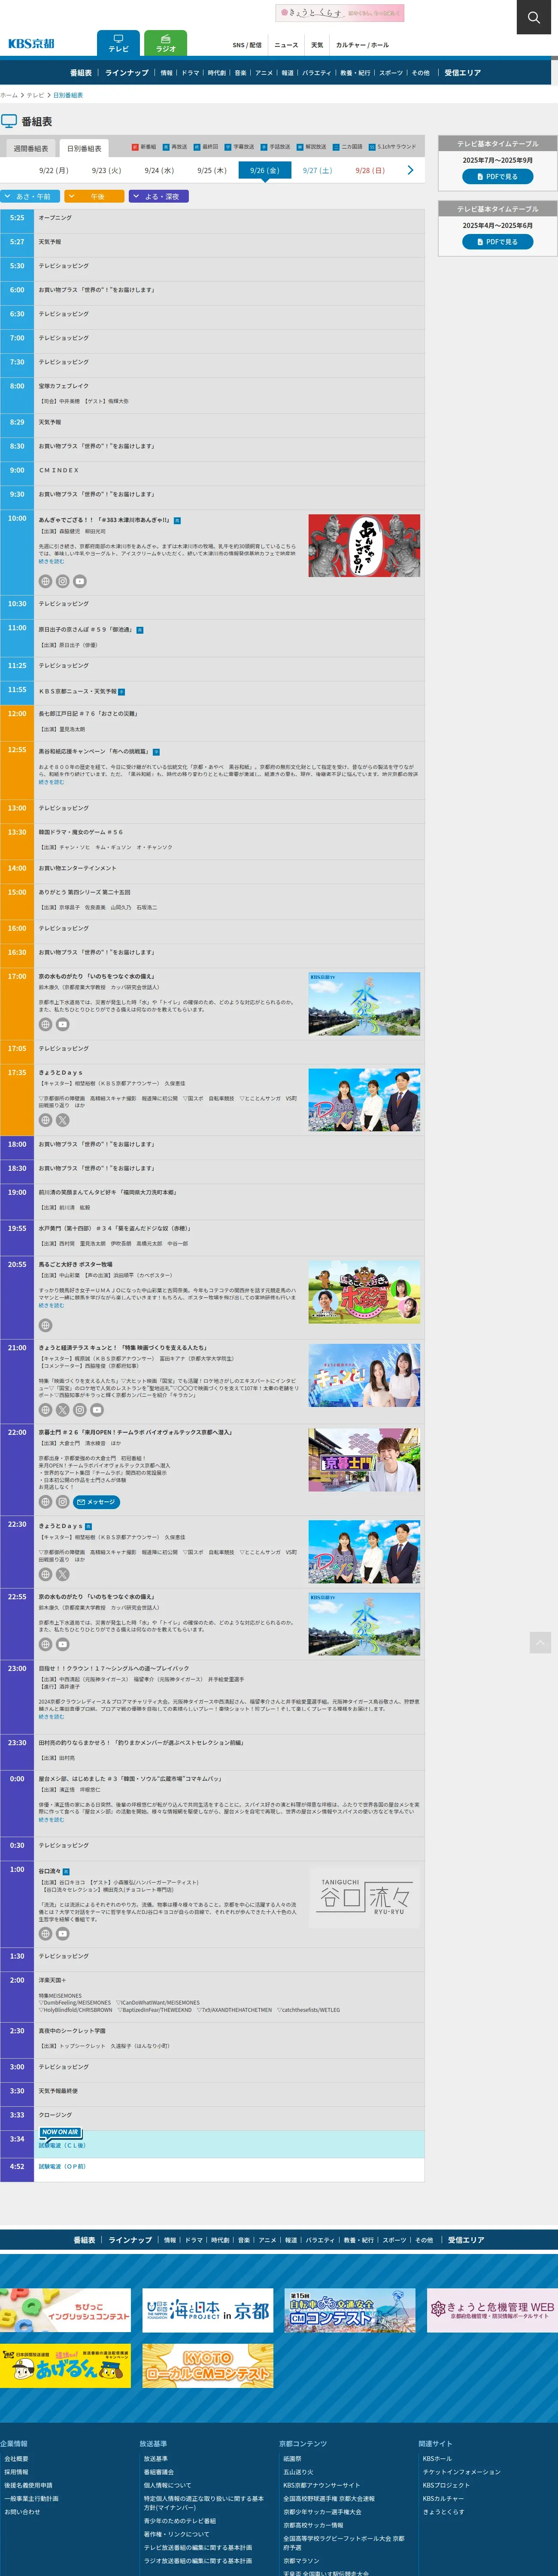Click the next-dates chevron arrow
The height and width of the screenshot is (2576, 558).
click(x=410, y=170)
